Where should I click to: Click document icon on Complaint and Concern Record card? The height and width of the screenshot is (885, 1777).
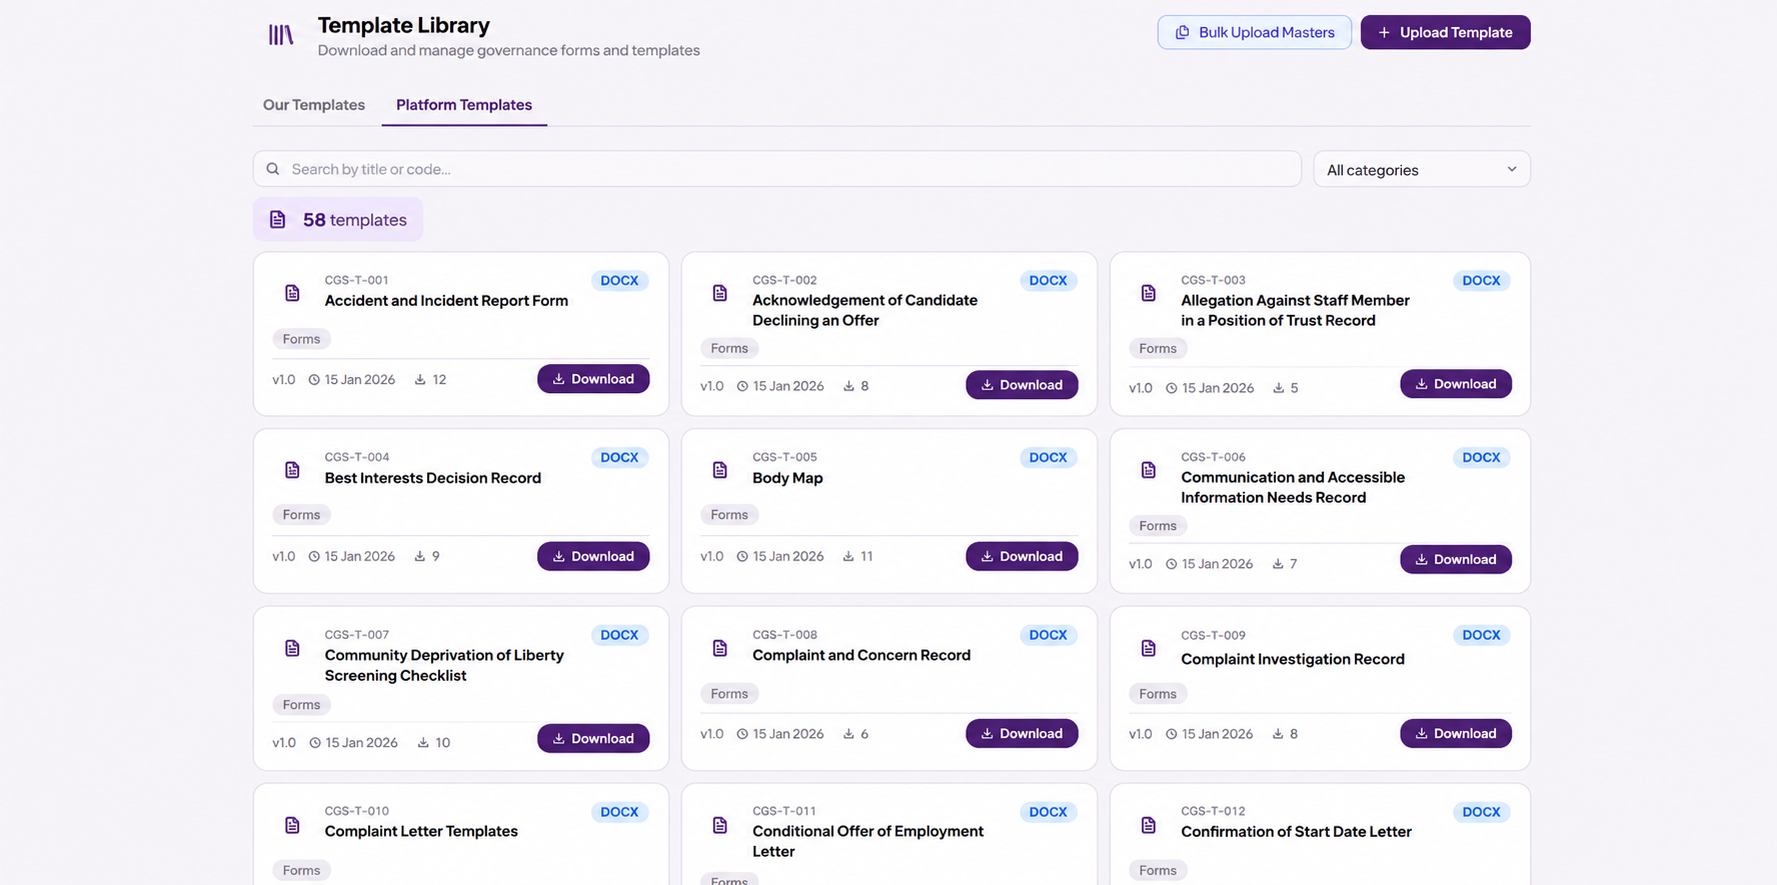720,648
